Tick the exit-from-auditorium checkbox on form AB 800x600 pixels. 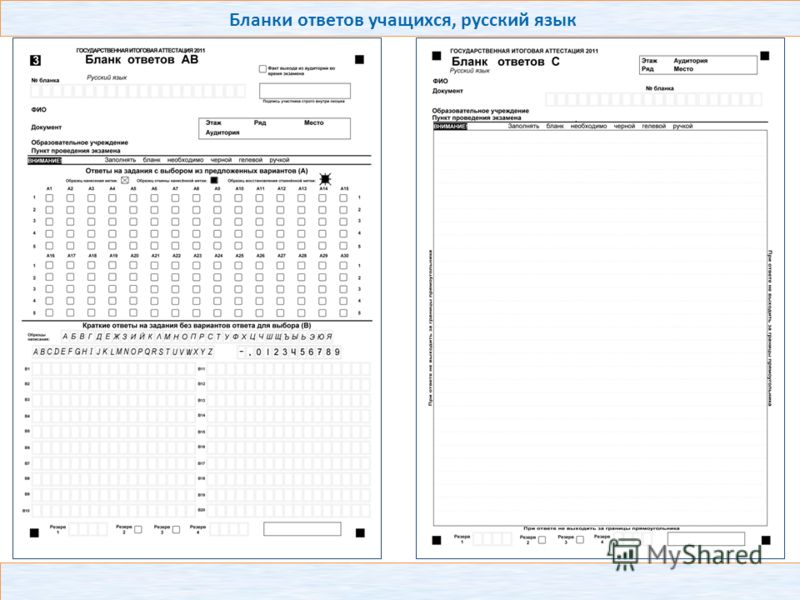tap(263, 69)
